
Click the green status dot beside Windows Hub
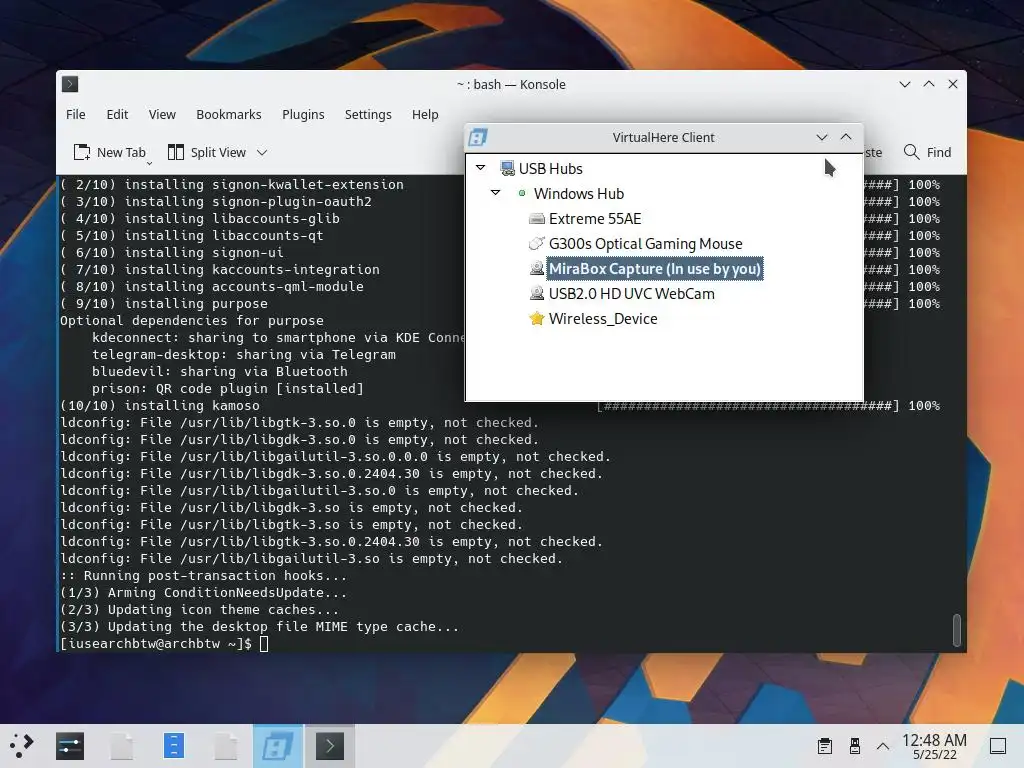[522, 193]
